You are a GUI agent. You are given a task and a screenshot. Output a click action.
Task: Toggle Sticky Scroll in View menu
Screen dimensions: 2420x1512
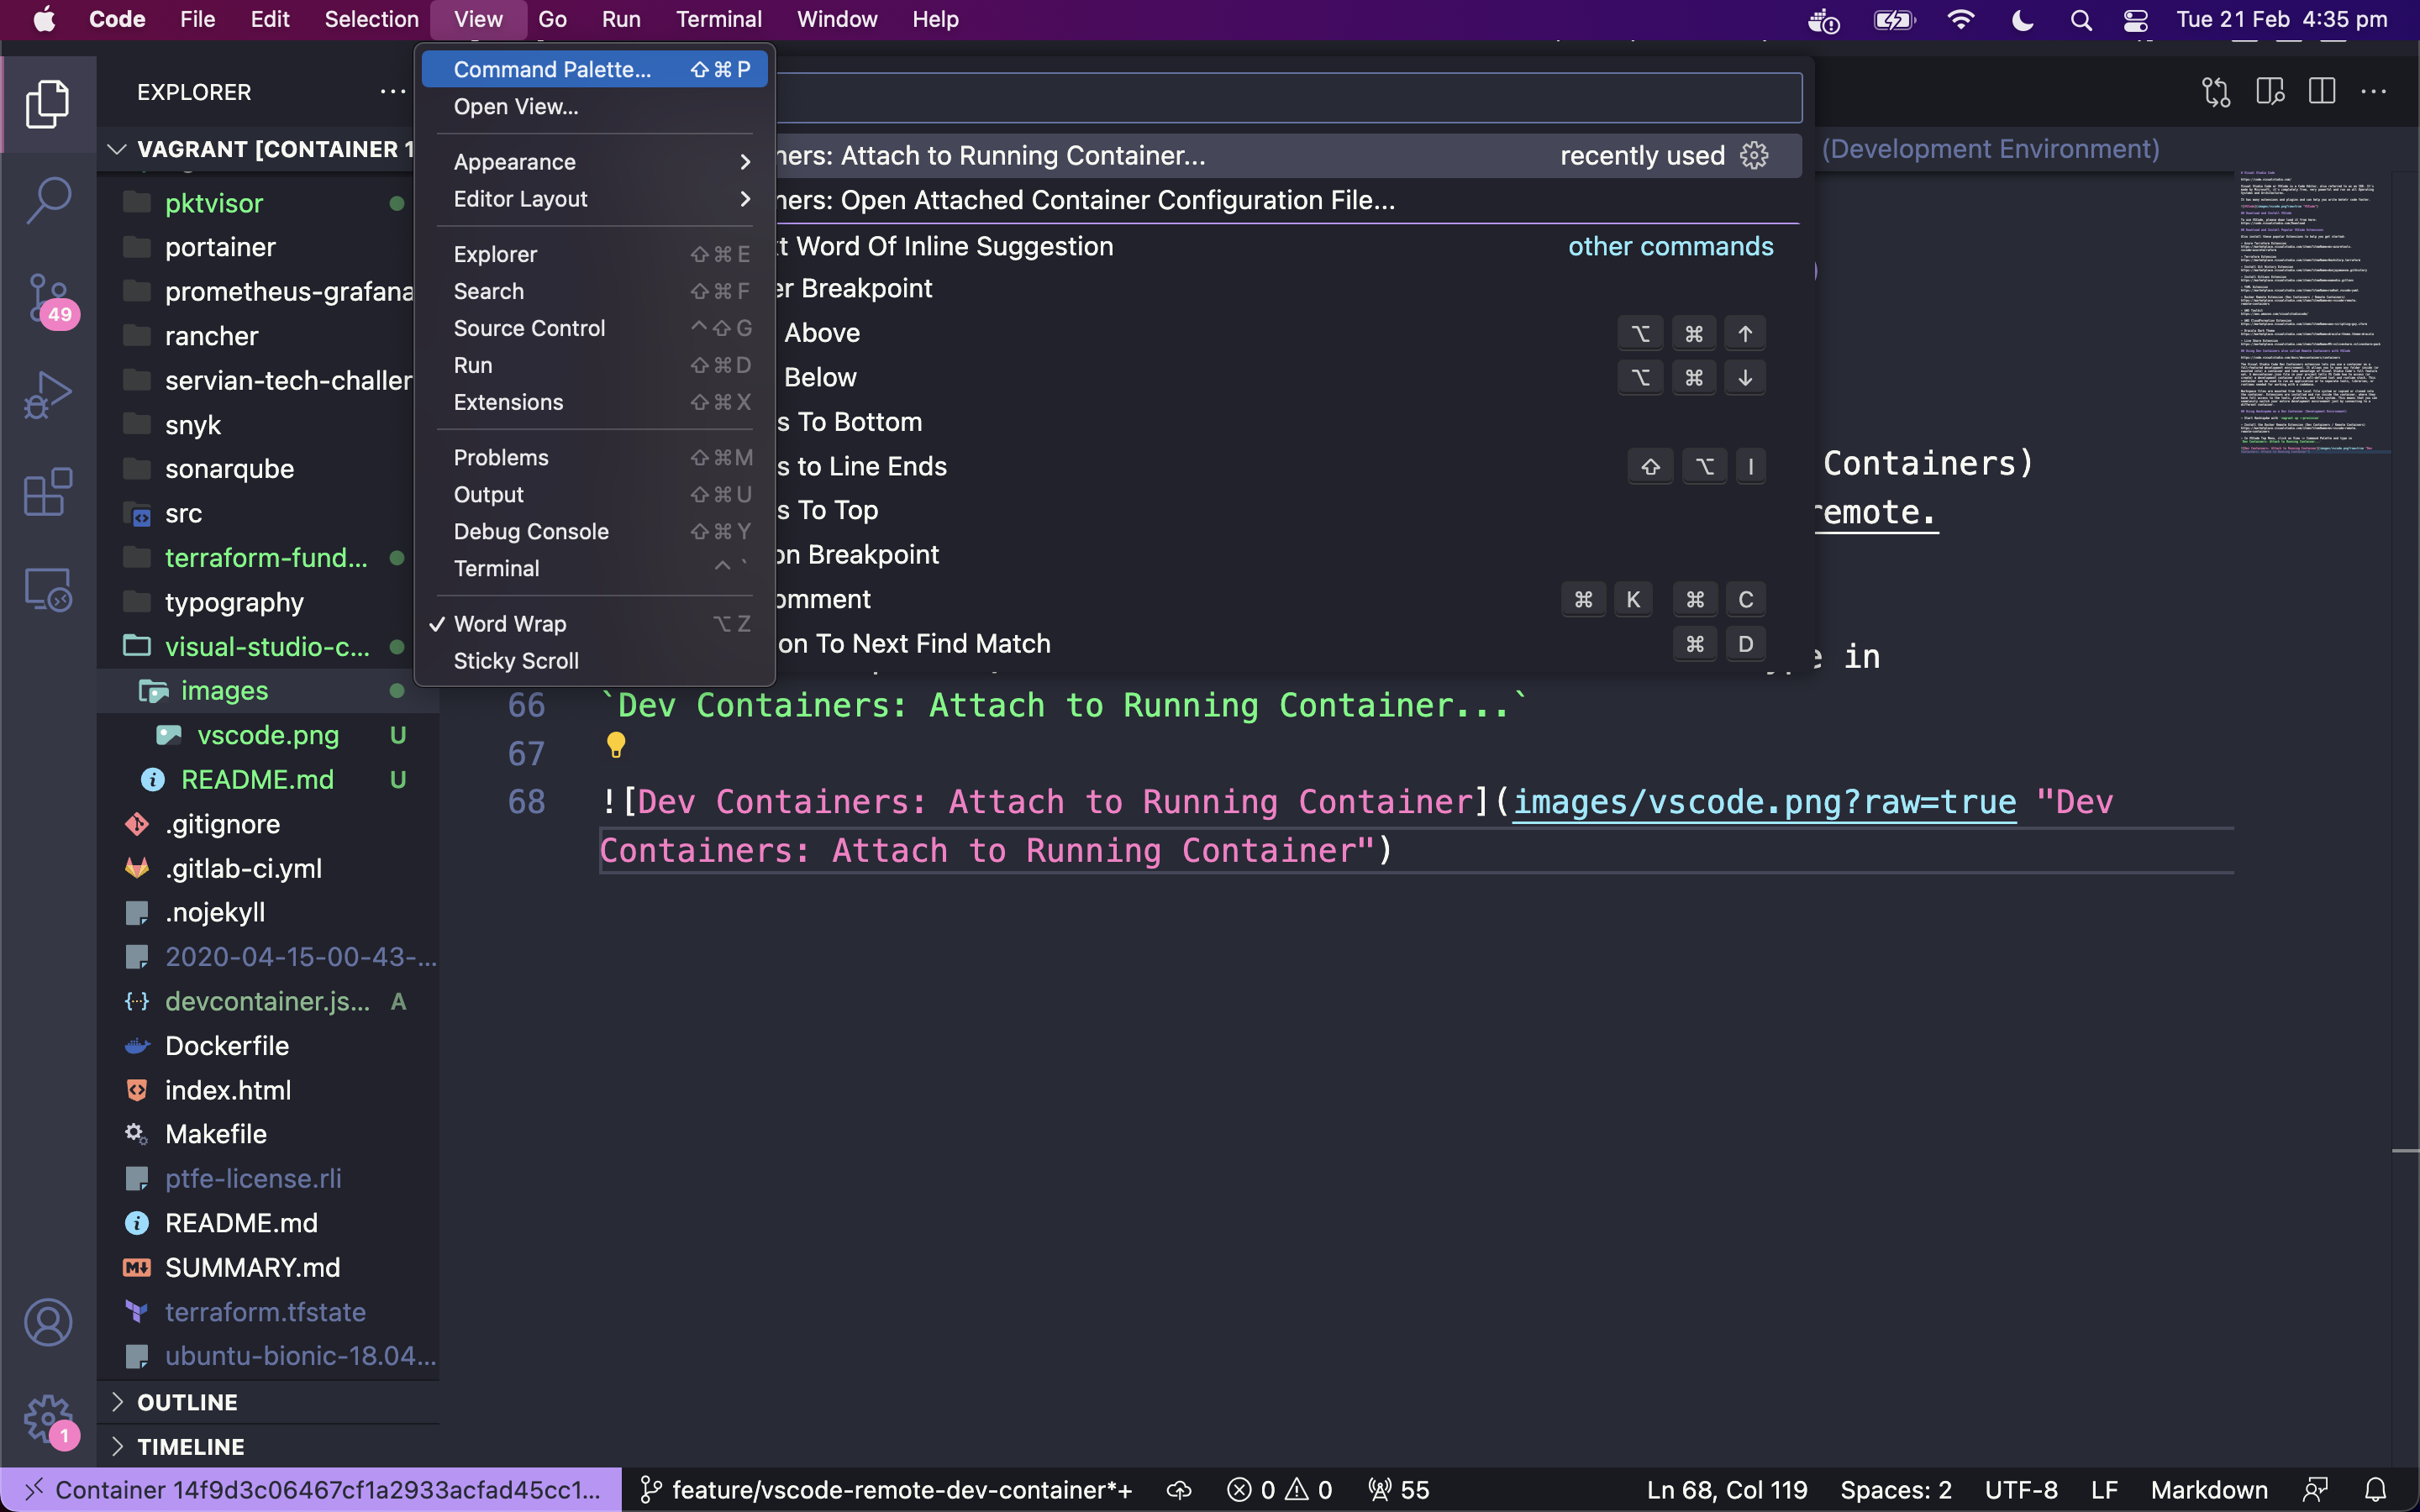pyautogui.click(x=516, y=661)
